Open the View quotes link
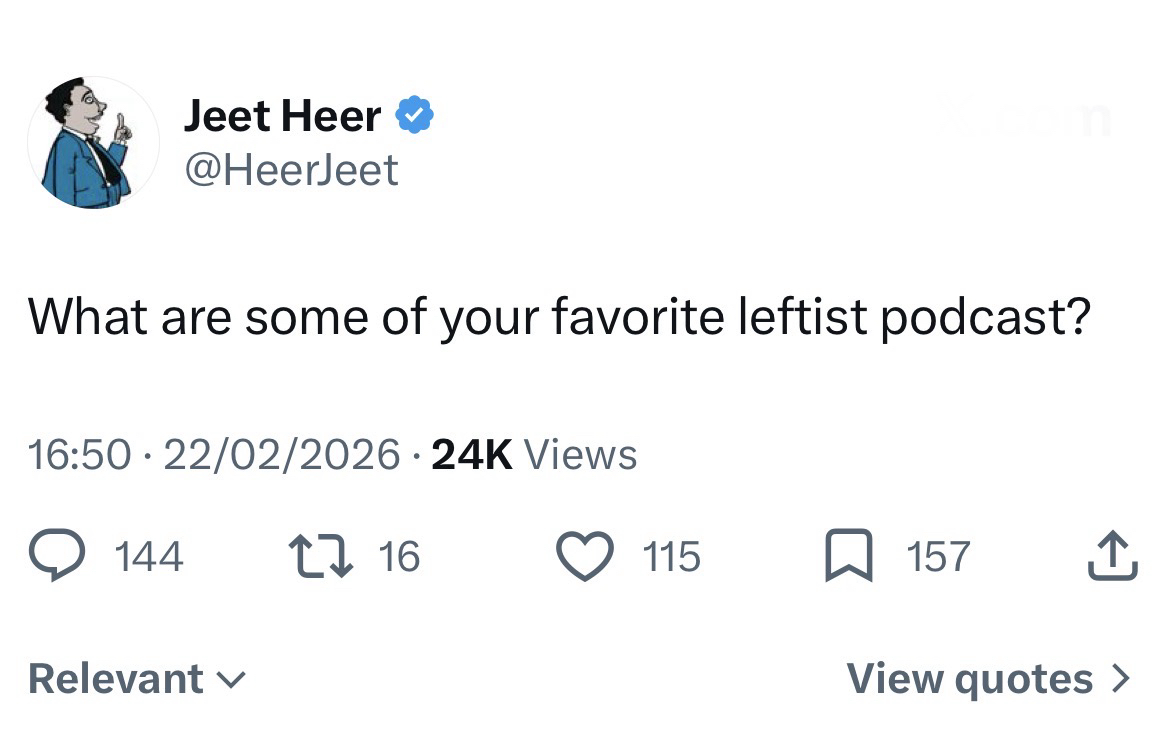 (969, 679)
